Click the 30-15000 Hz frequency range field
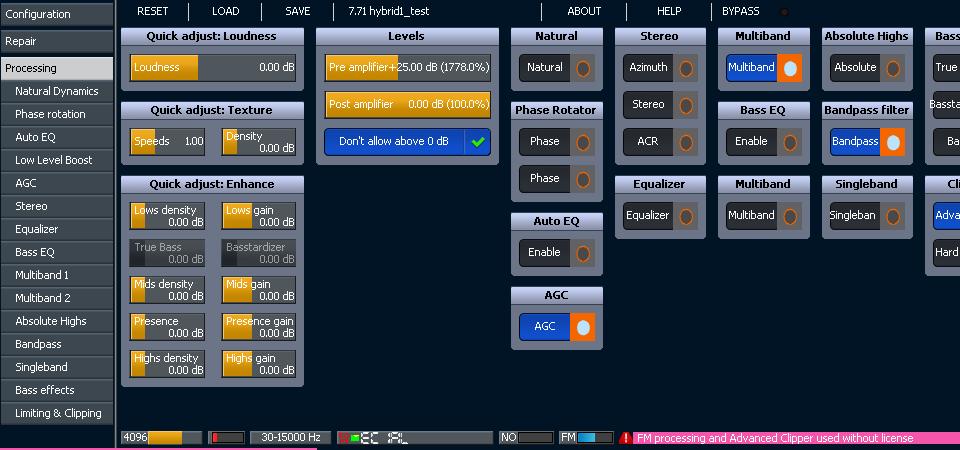The image size is (960, 450). pos(291,438)
